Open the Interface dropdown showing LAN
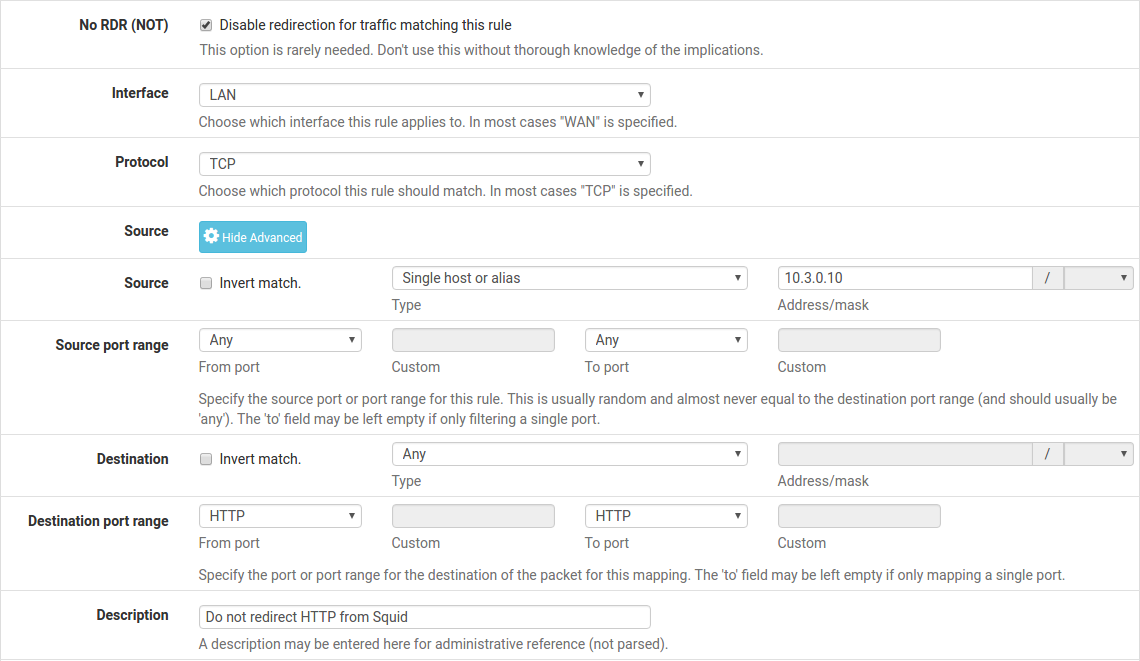The width and height of the screenshot is (1140, 661). [x=424, y=95]
